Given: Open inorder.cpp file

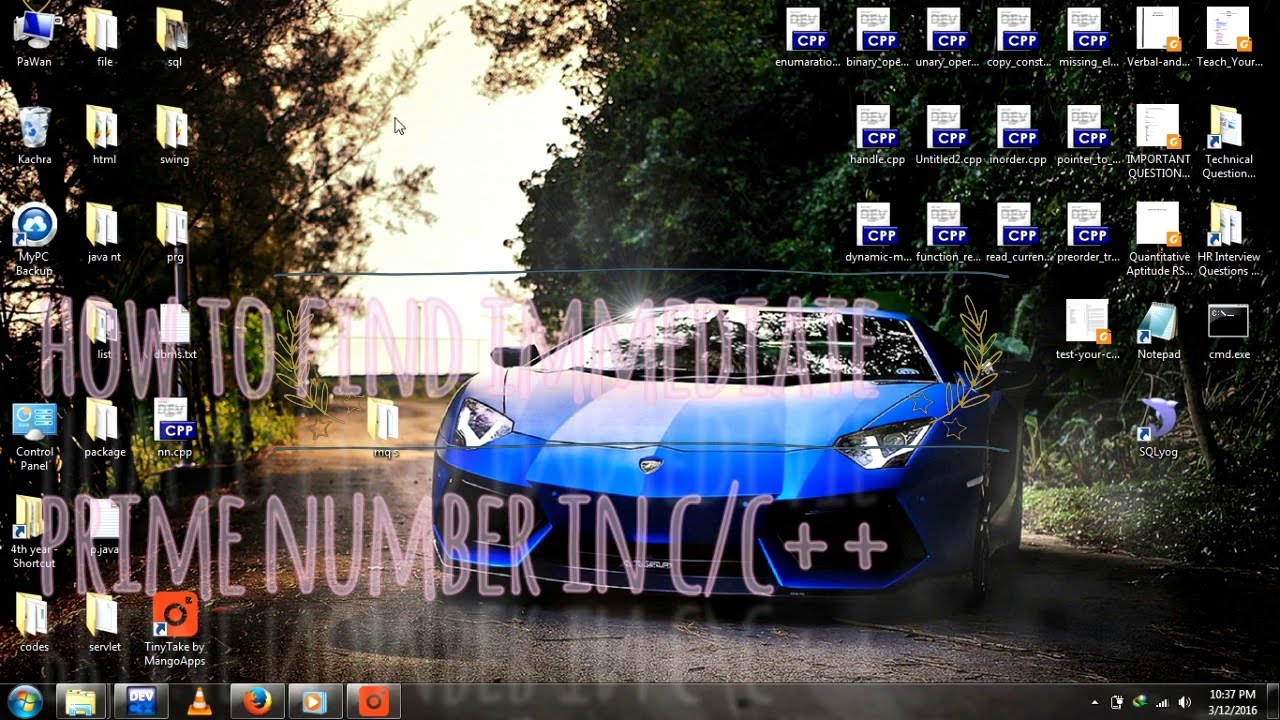Looking at the screenshot, I should coord(1018,135).
